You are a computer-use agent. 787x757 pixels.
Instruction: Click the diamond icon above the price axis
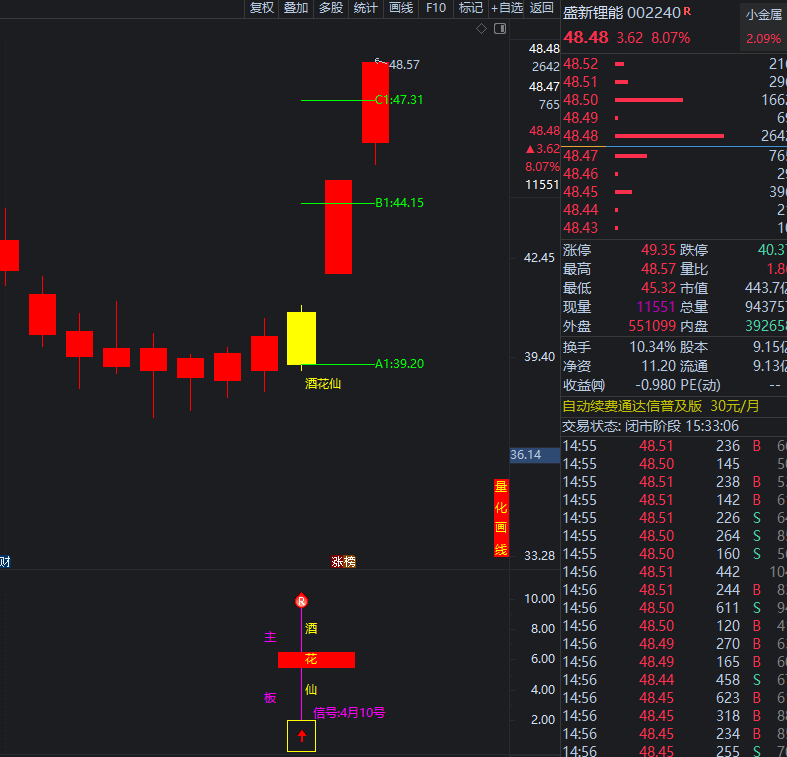pyautogui.click(x=481, y=29)
